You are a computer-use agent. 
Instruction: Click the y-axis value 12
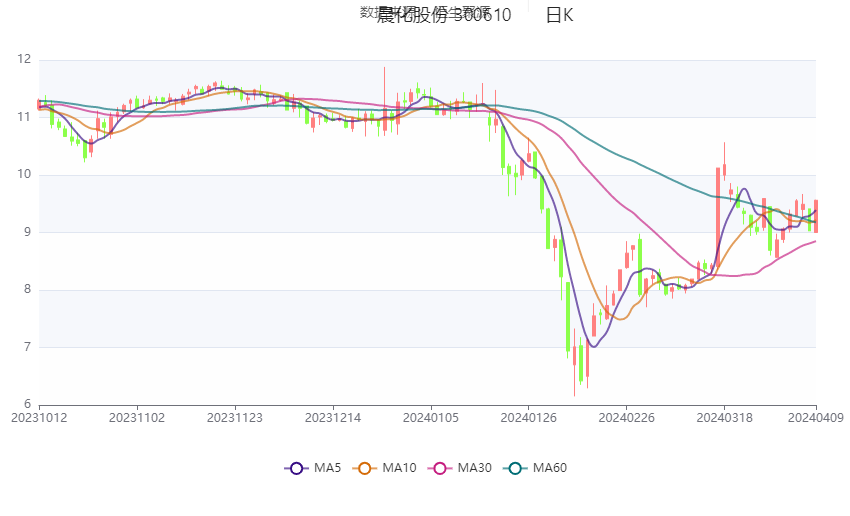24,60
